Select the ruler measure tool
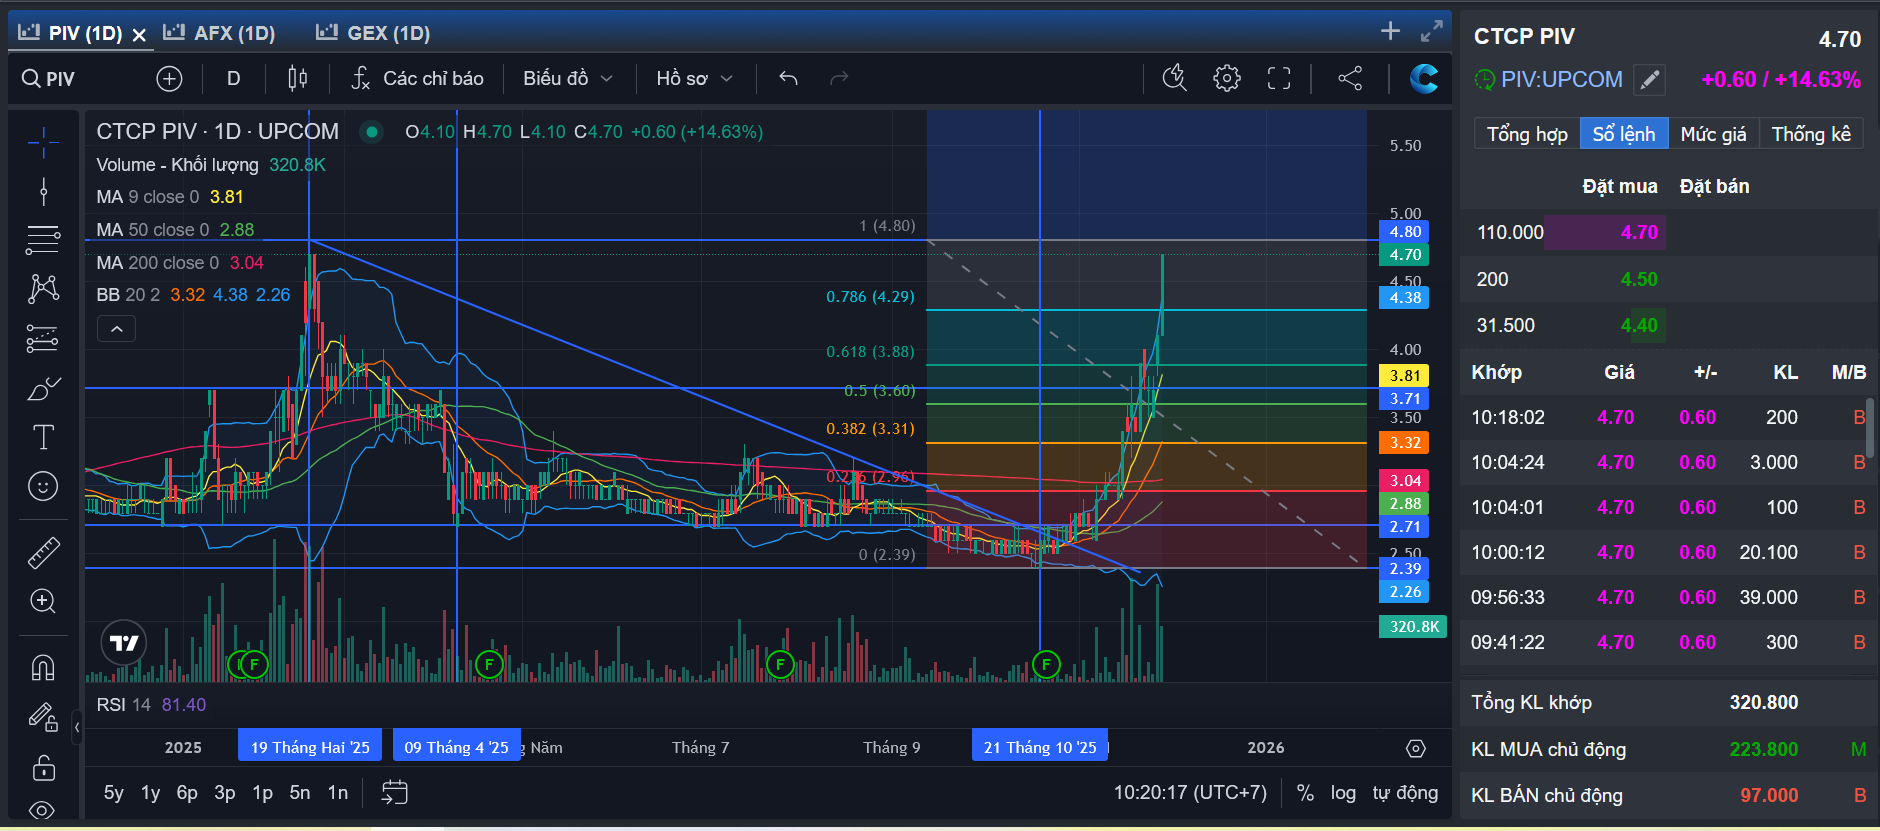The image size is (1880, 831). [x=43, y=553]
